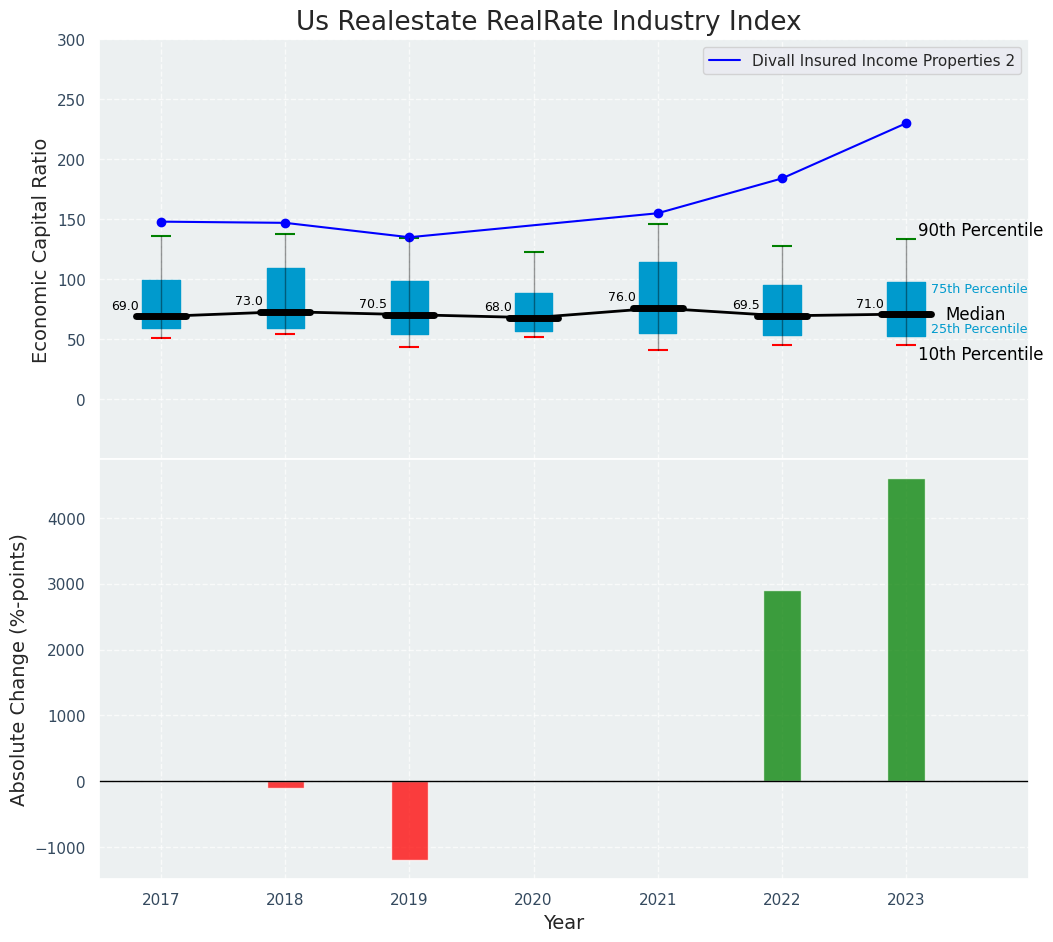
Task: Click the 10th Percentile annotation
Action: point(980,355)
